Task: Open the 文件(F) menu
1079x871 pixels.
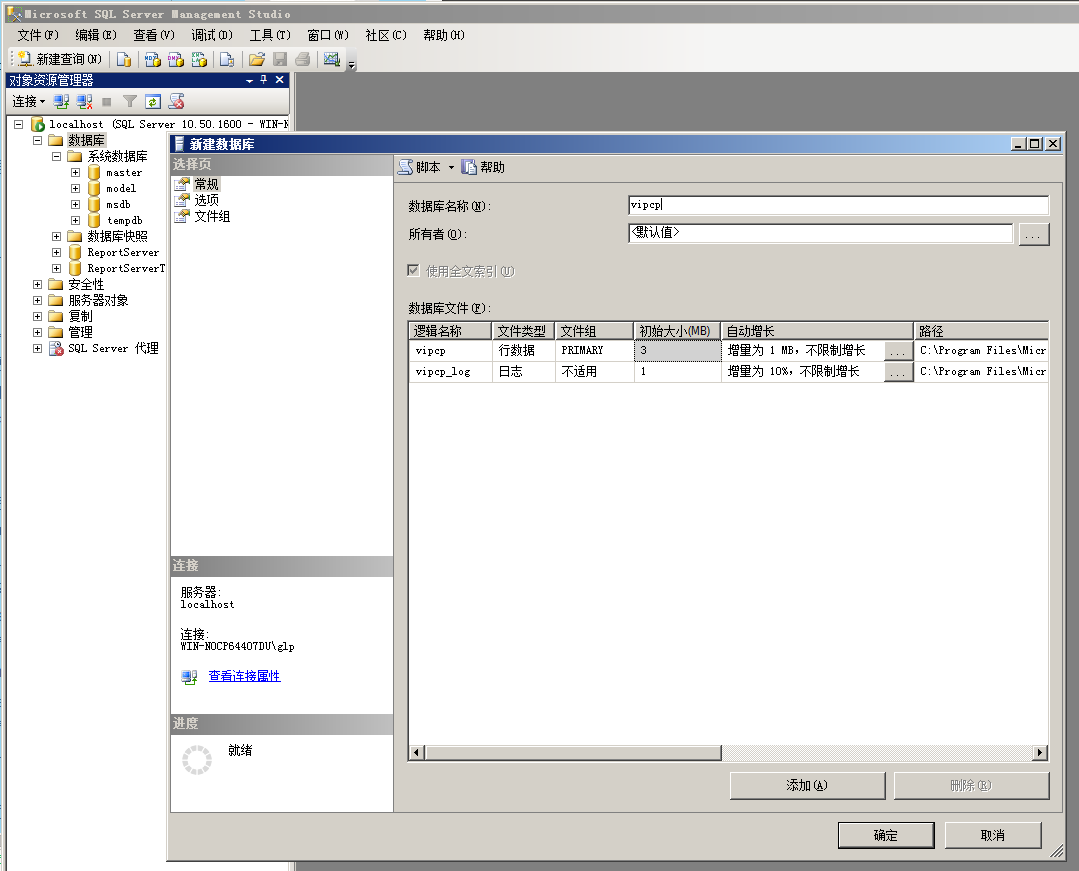Action: pos(38,35)
